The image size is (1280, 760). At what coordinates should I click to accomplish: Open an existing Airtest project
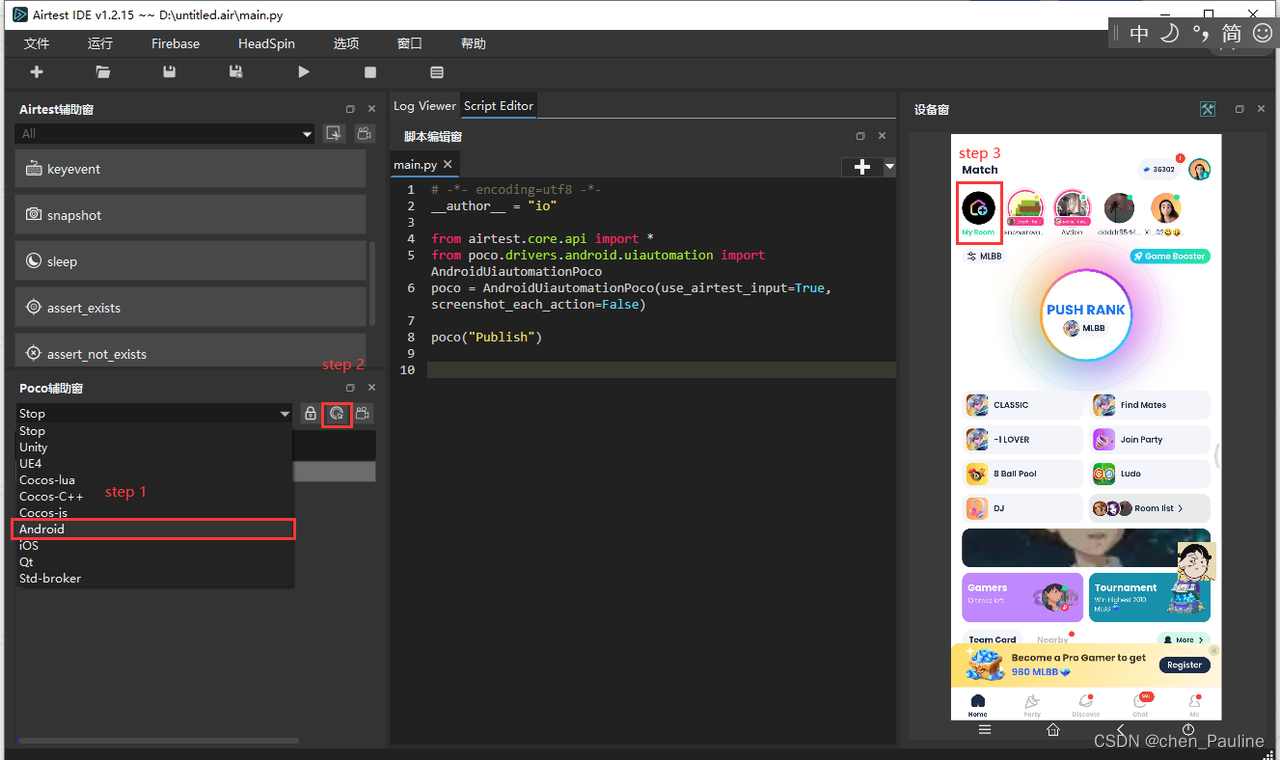point(103,71)
